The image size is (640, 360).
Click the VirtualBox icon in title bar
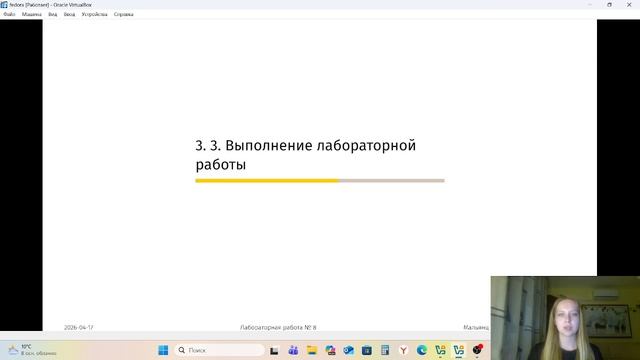(4, 4)
